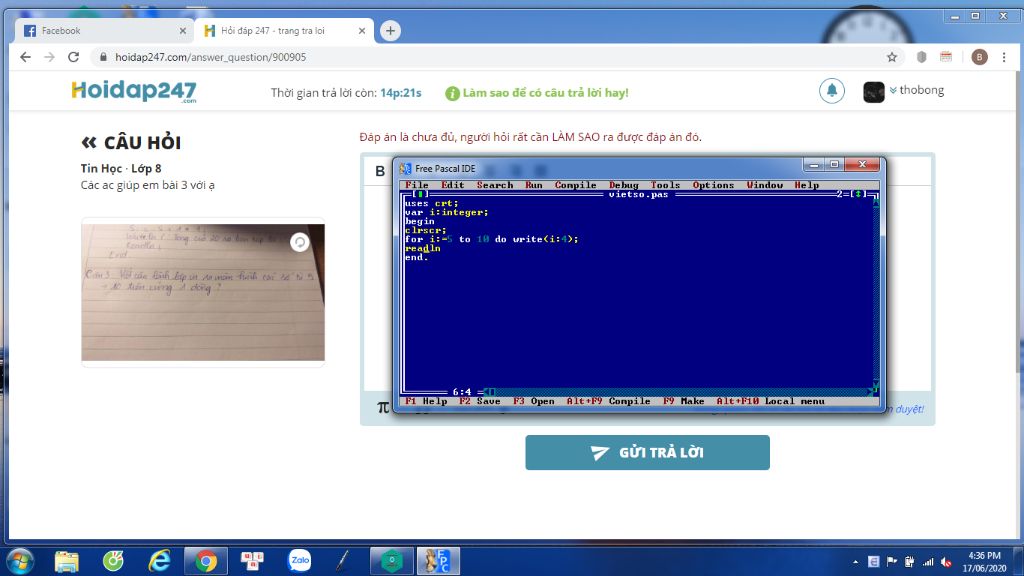This screenshot has height=576, width=1024.
Task: Click the volume tray icon
Action: point(946,562)
